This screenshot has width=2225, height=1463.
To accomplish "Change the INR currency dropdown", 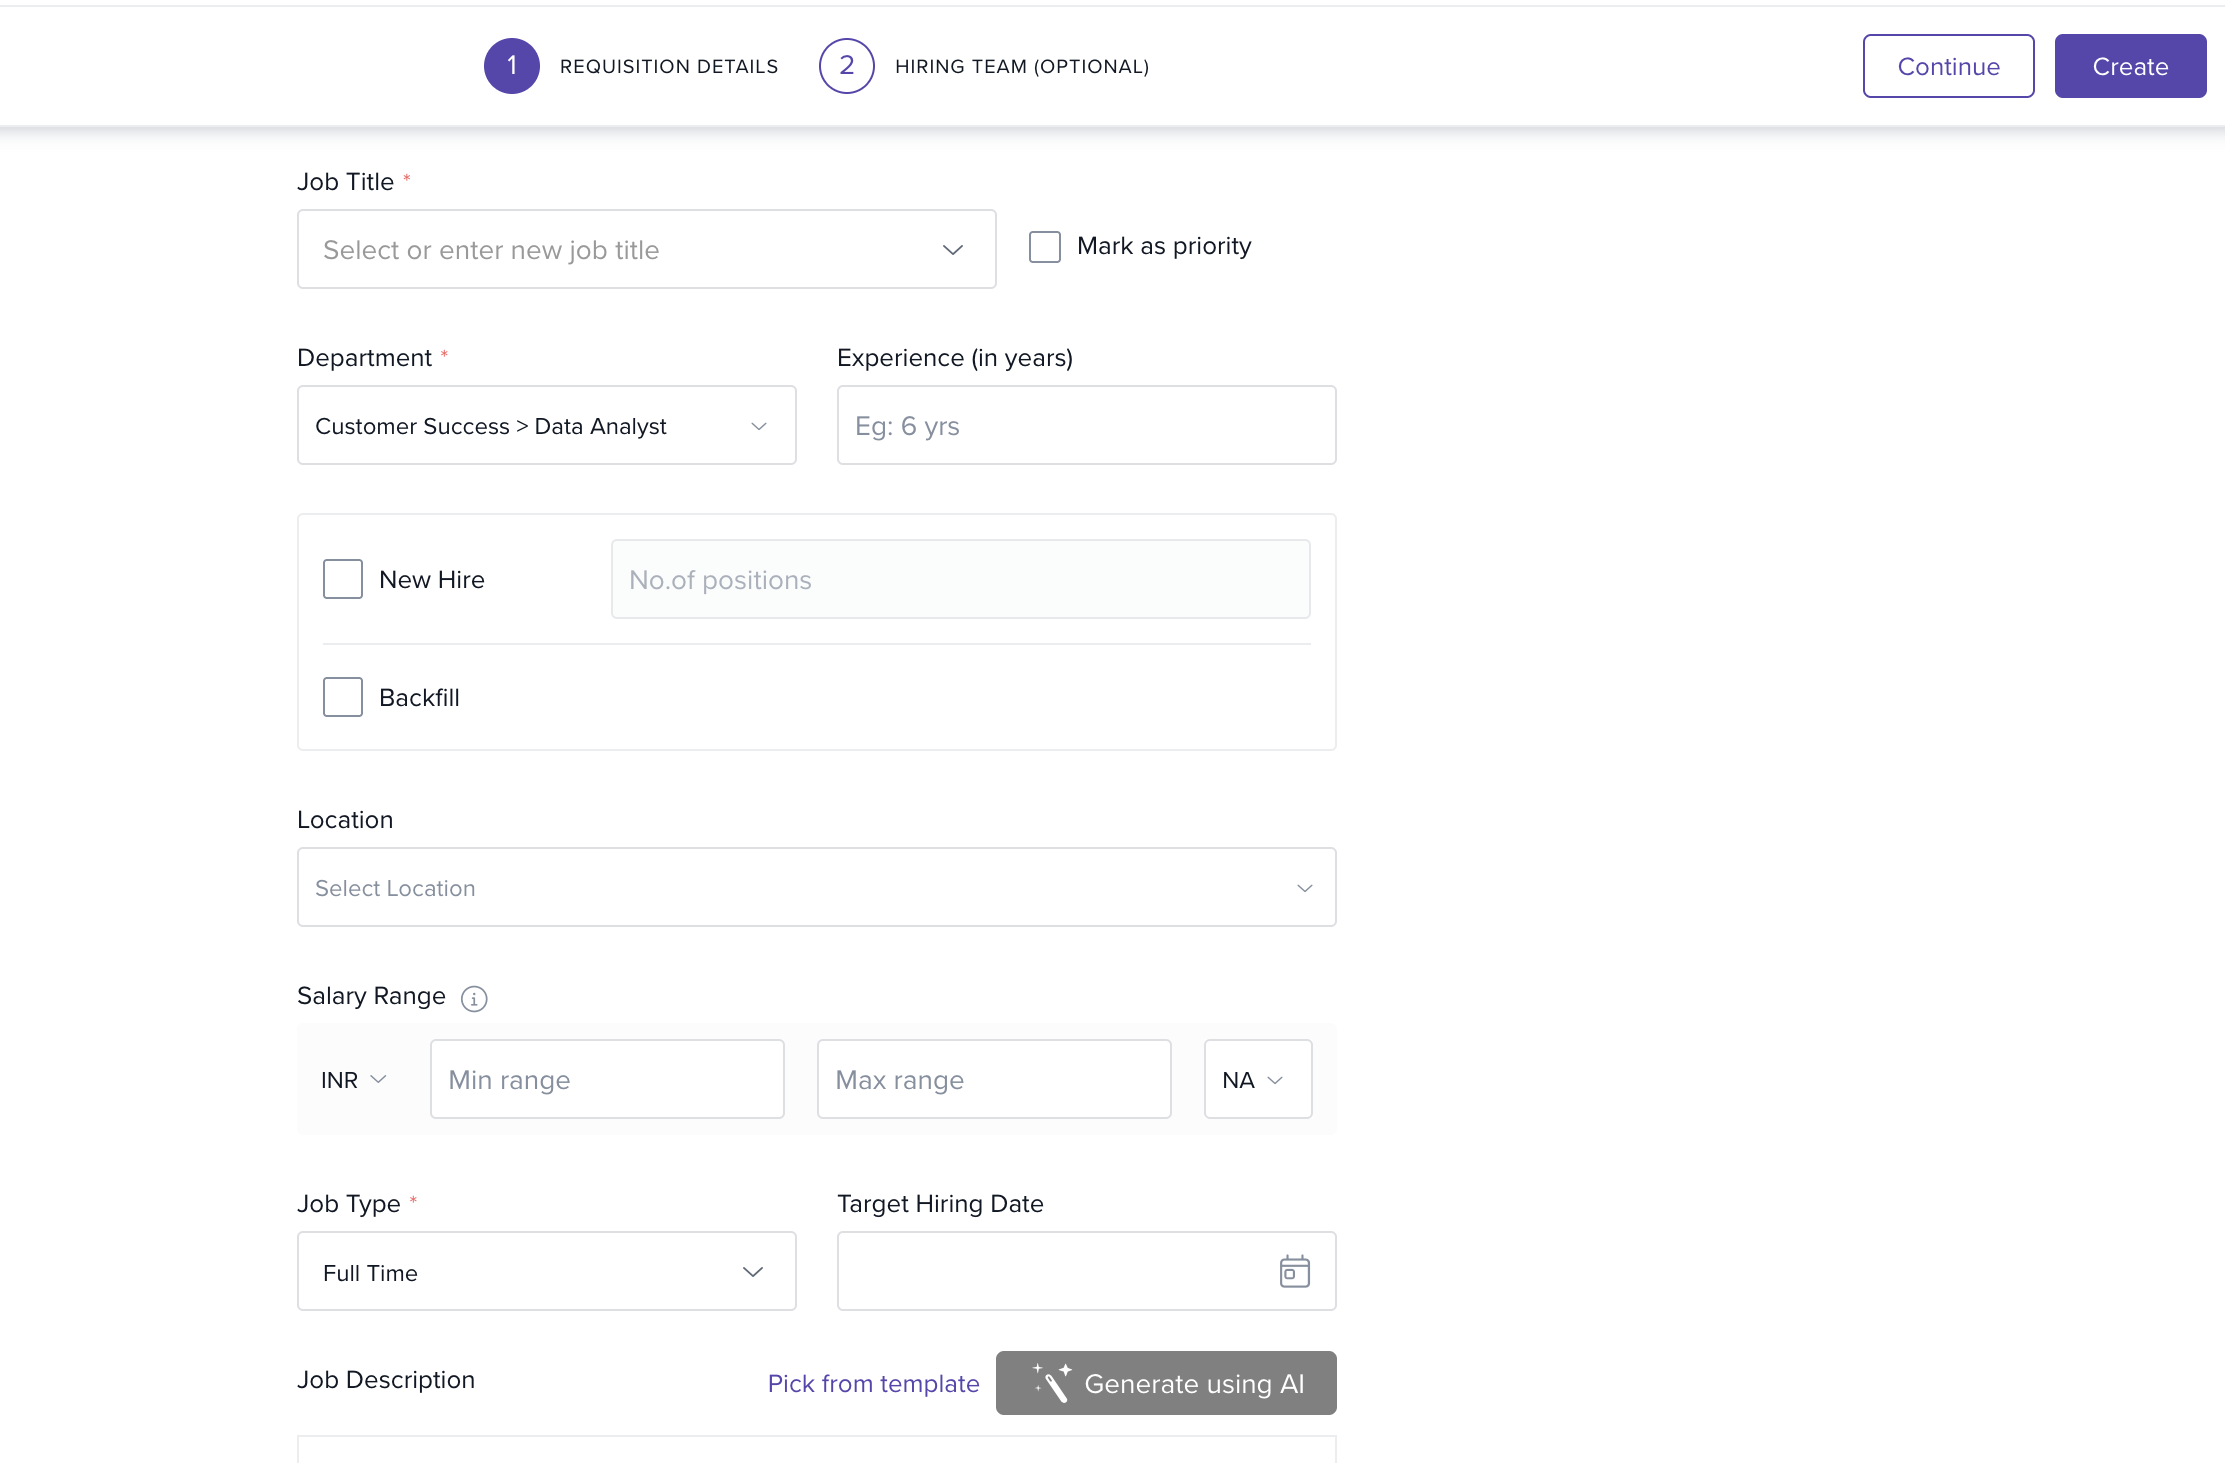I will (353, 1080).
